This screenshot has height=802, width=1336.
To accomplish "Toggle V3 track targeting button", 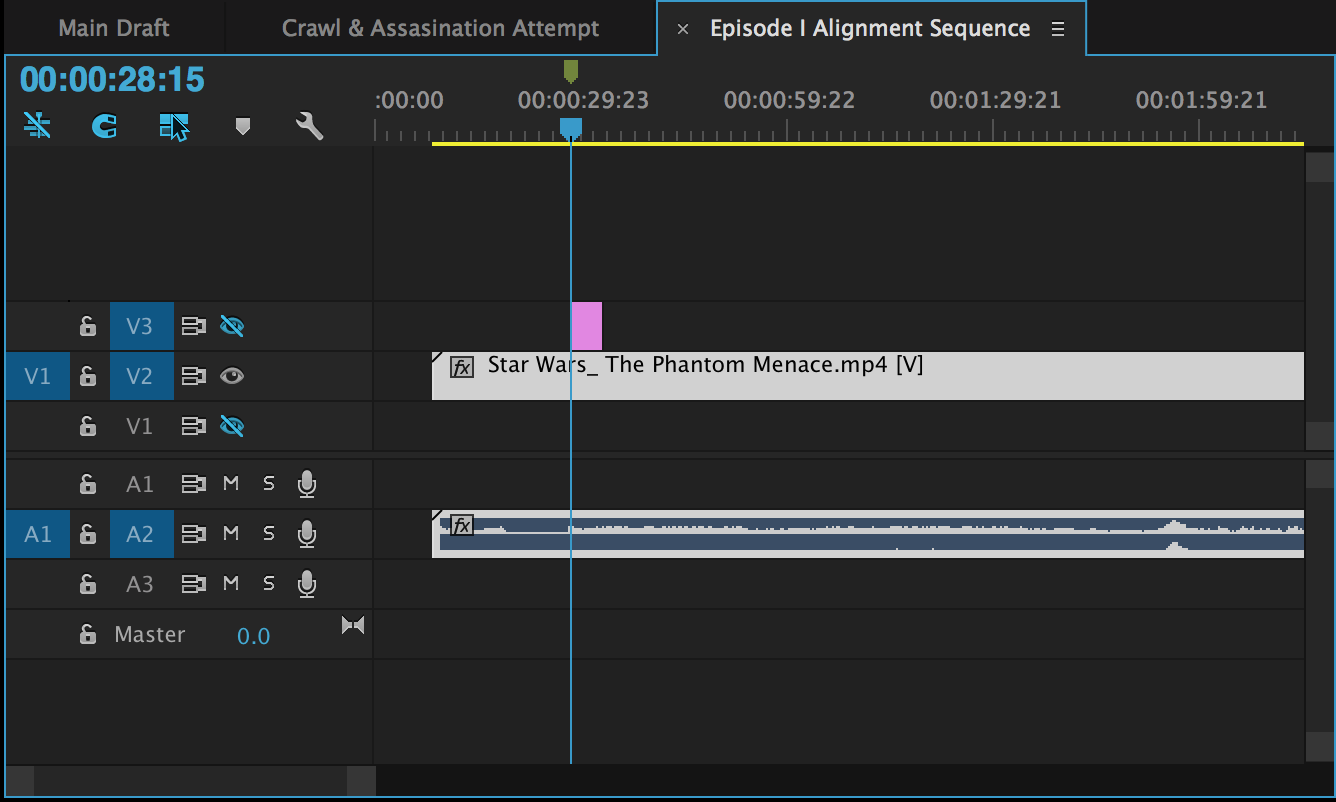I will tap(141, 326).
